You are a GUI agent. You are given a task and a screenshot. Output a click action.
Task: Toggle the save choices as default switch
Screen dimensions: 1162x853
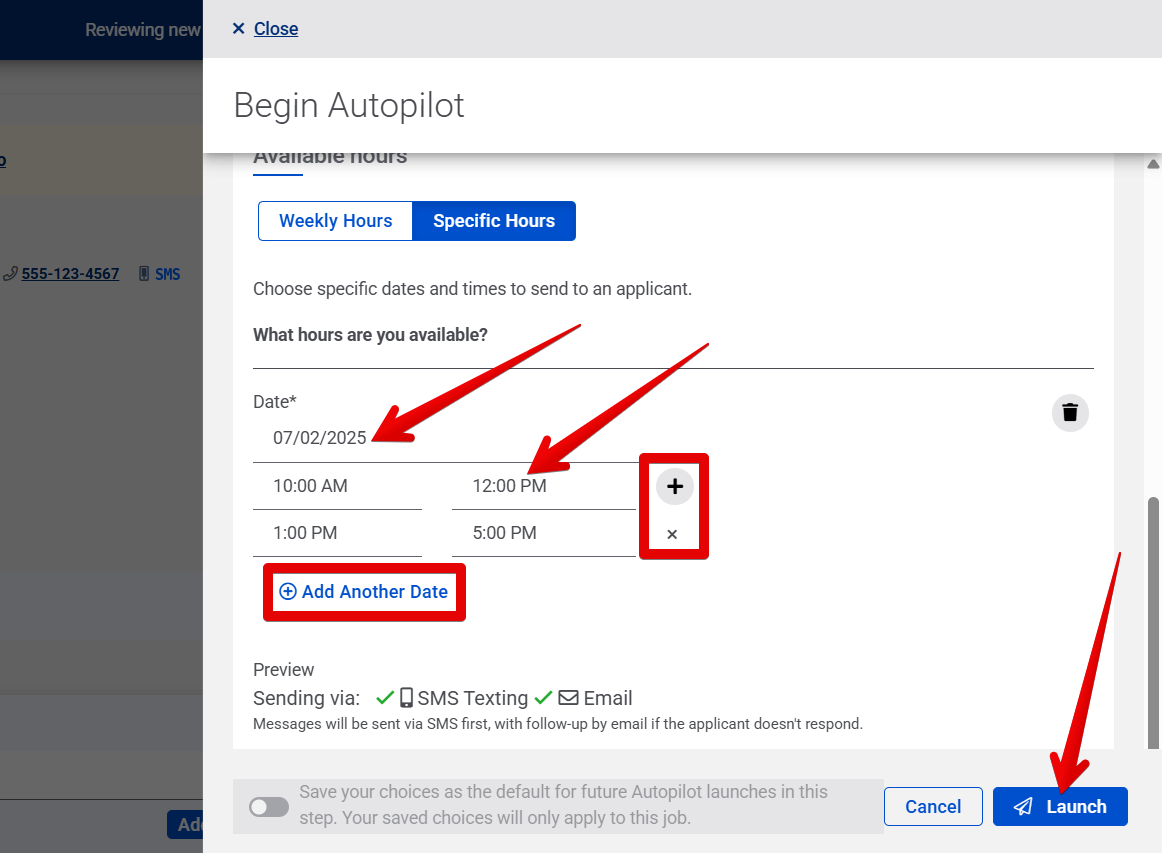tap(268, 806)
